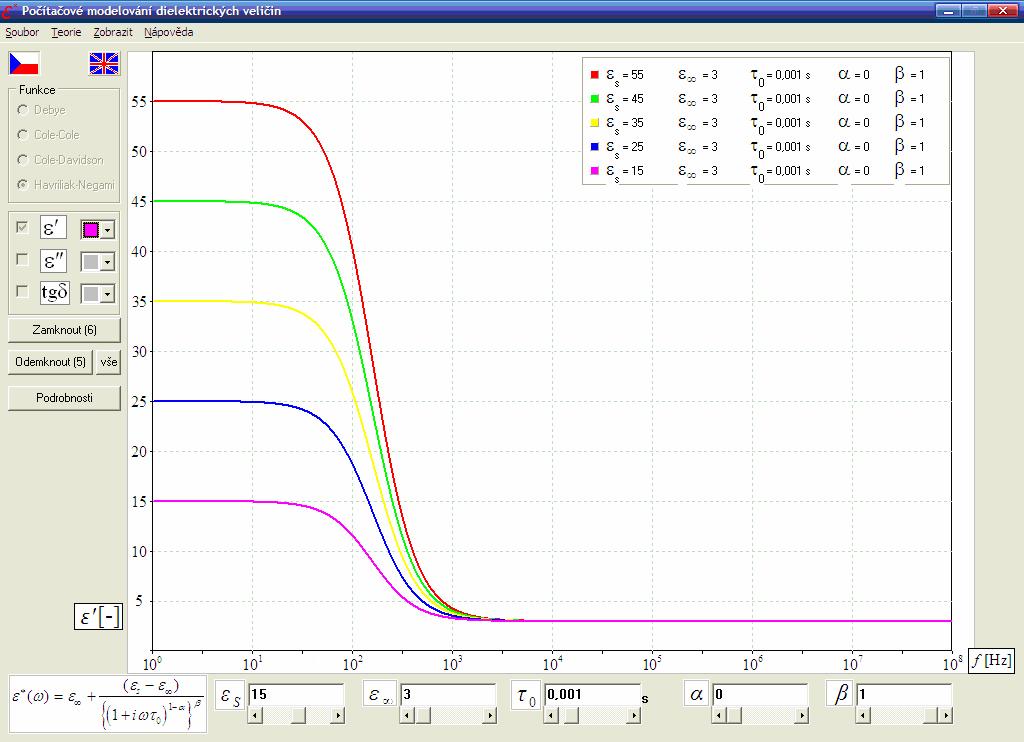Click the τ0 value field showing 0,001
This screenshot has width=1024, height=742.
pyautogui.click(x=592, y=694)
